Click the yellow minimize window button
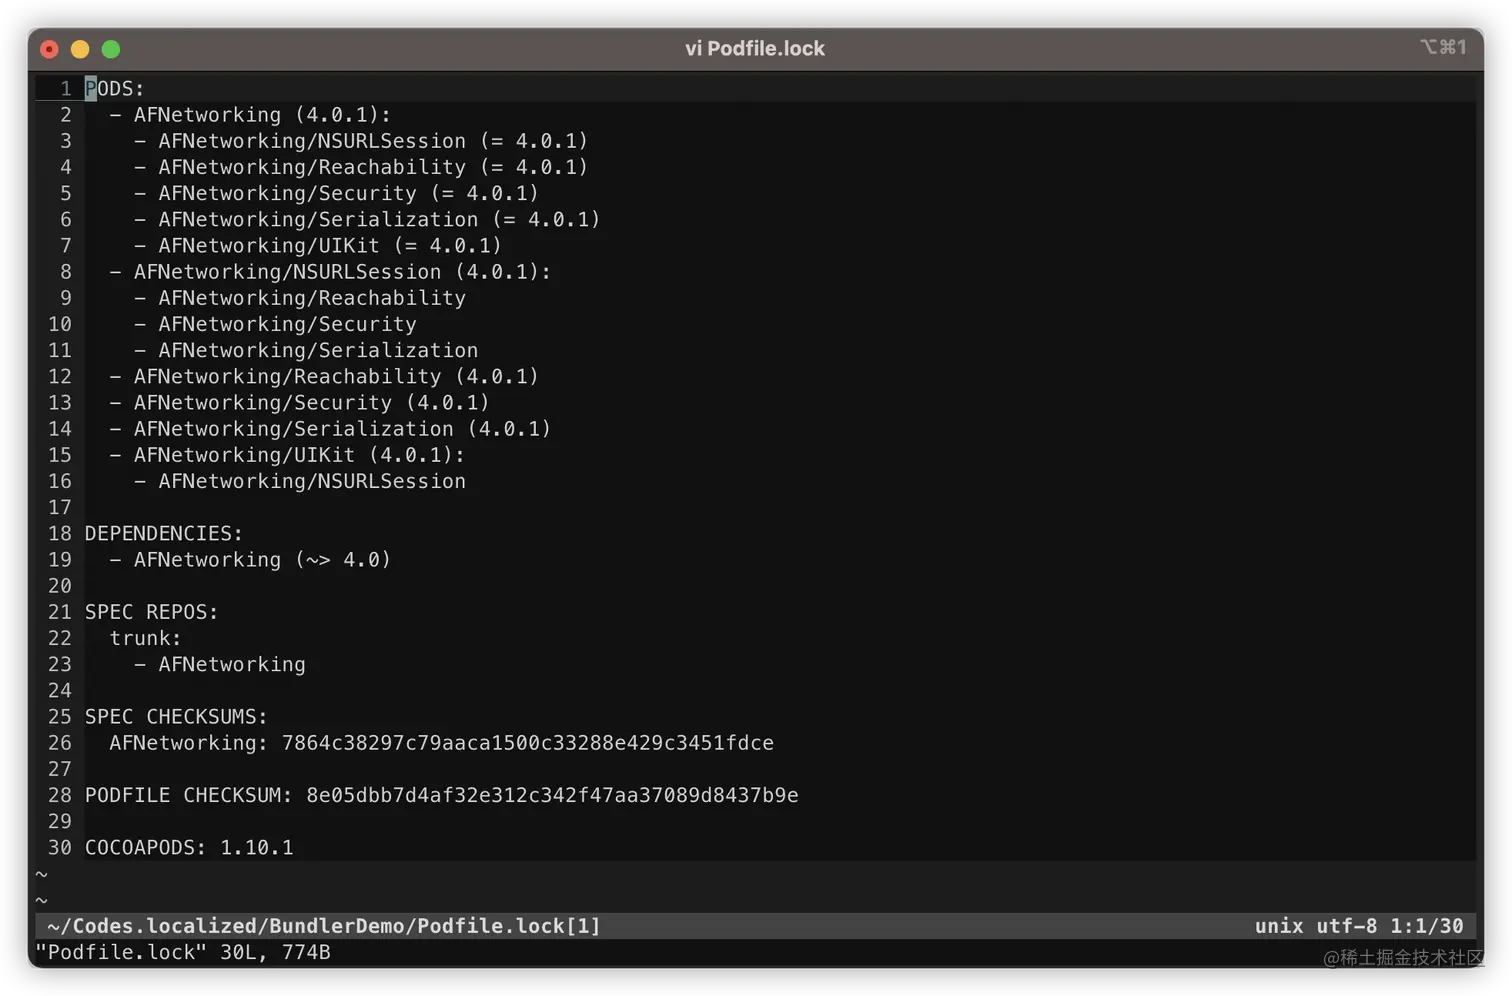This screenshot has height=996, width=1512. 80,49
